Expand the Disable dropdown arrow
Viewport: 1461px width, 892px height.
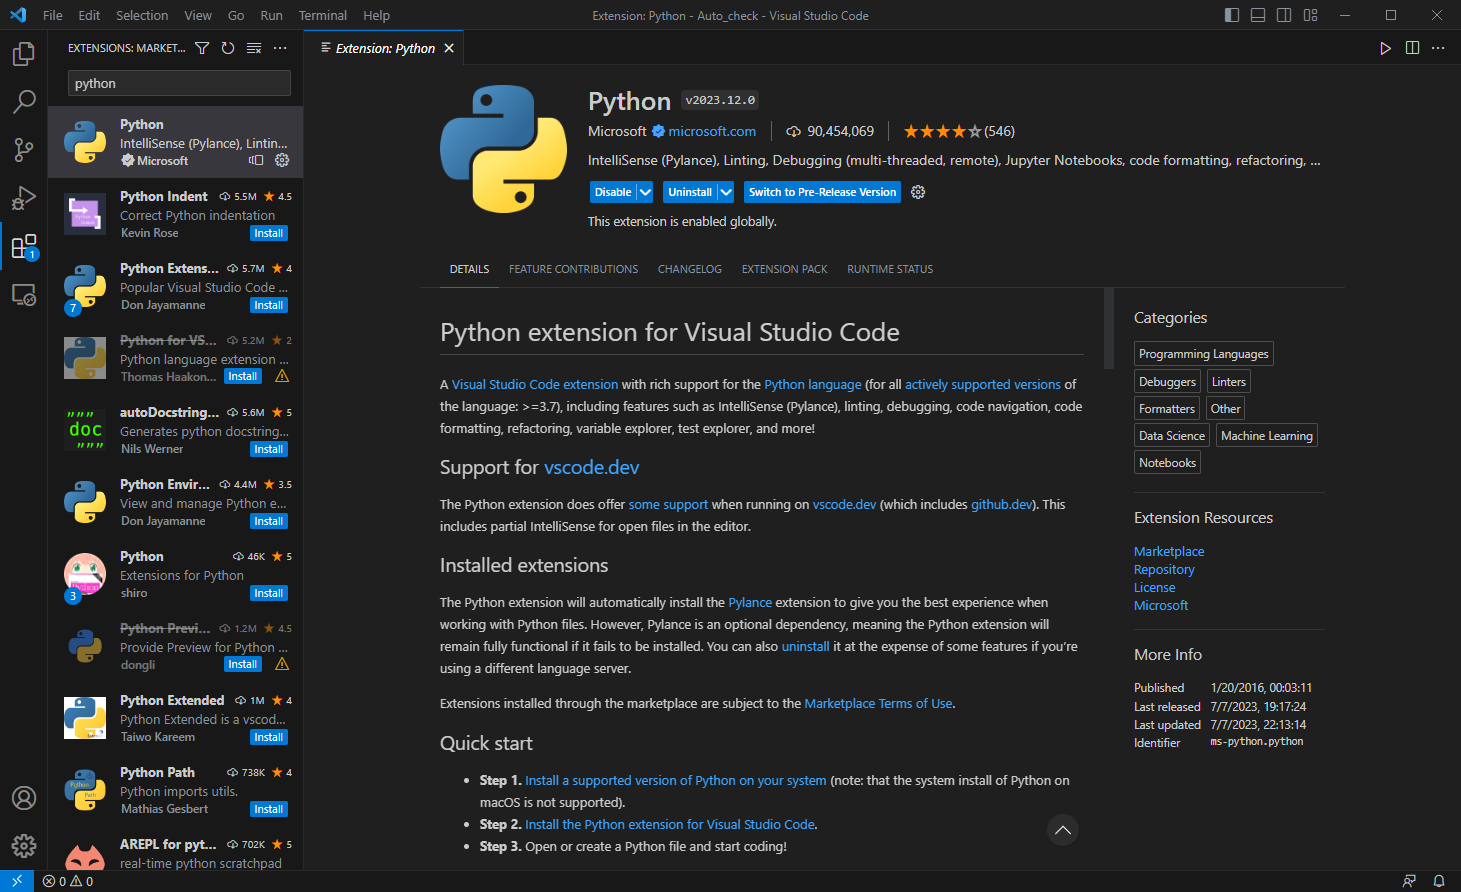point(645,192)
